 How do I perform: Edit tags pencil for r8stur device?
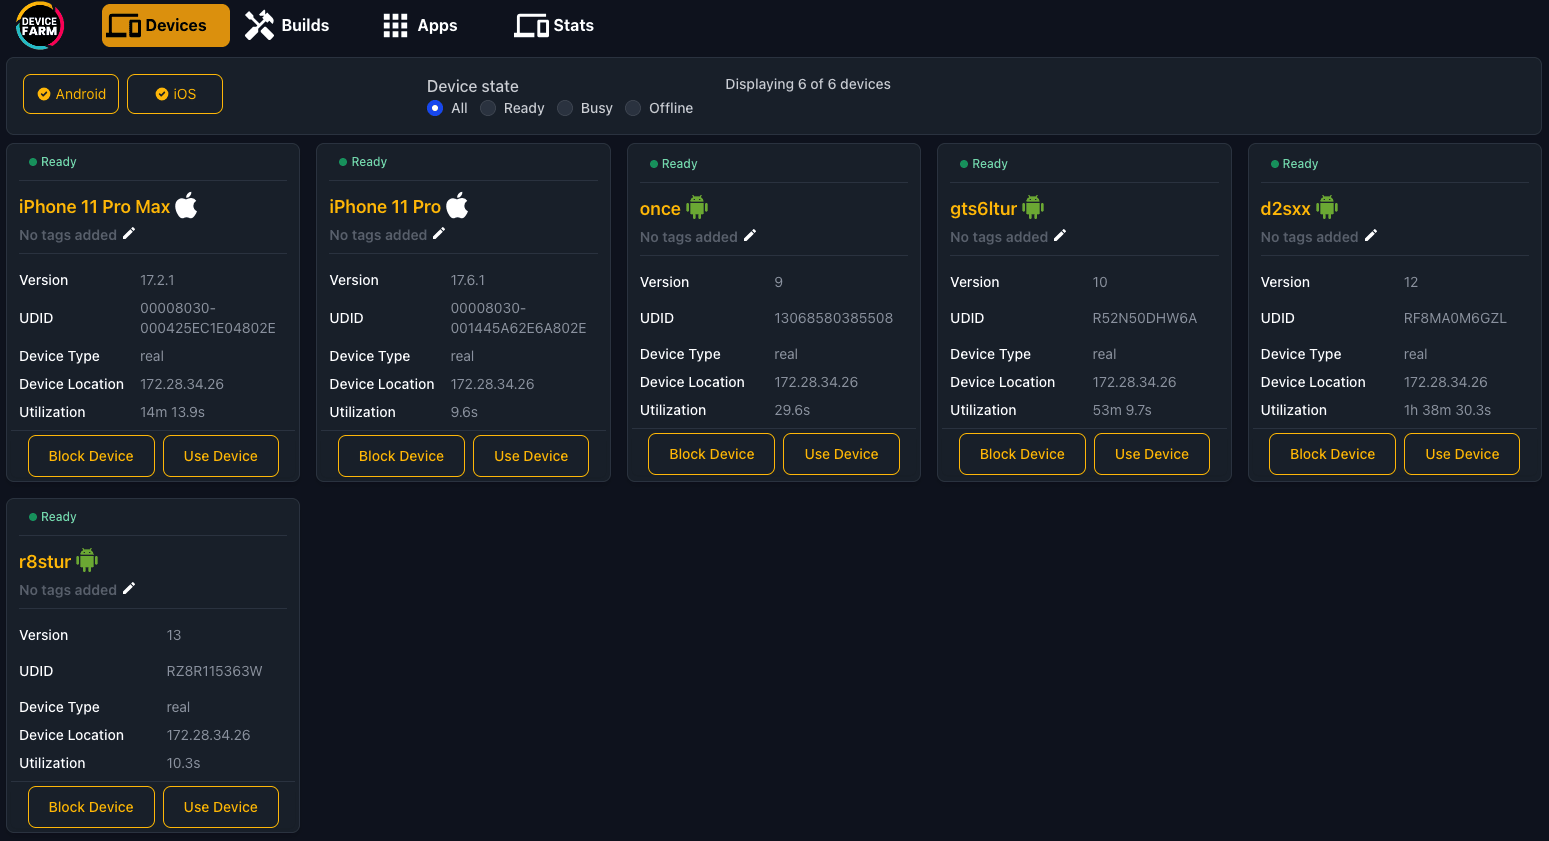pos(129,589)
